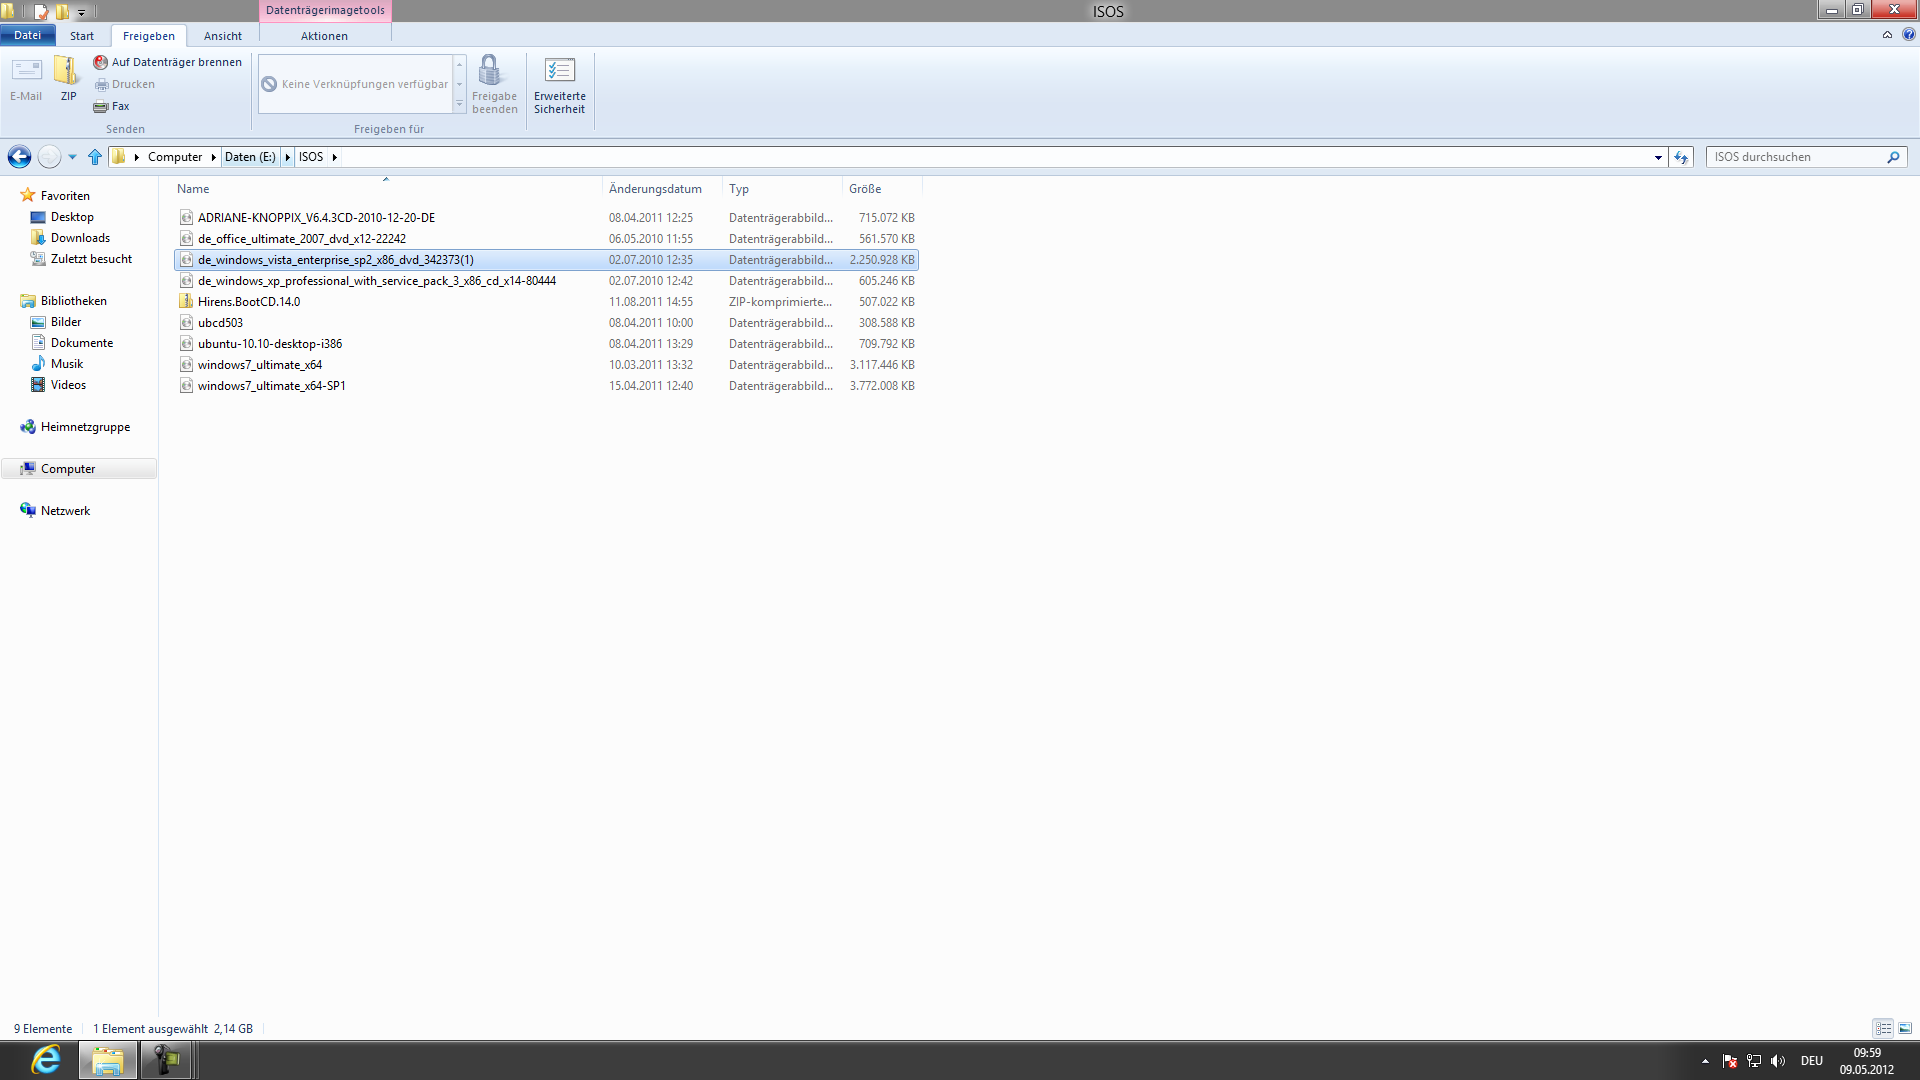Refresh the address bar view
The width and height of the screenshot is (1920, 1080).
point(1681,157)
